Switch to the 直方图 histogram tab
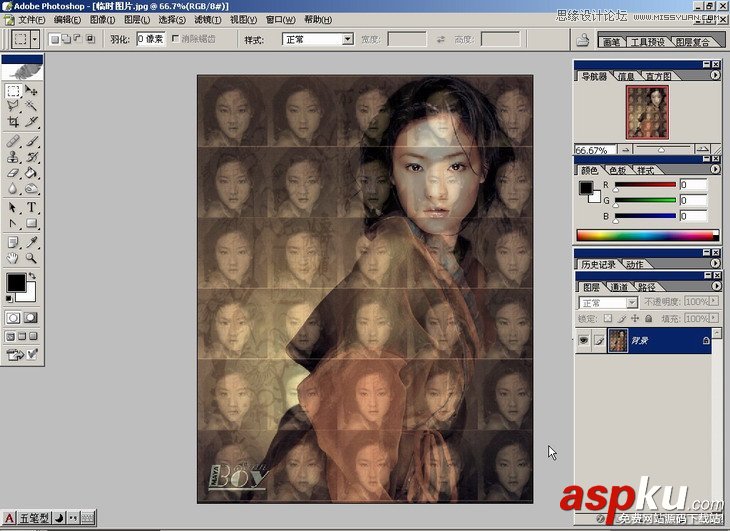This screenshot has height=531, width=730. pyautogui.click(x=658, y=76)
